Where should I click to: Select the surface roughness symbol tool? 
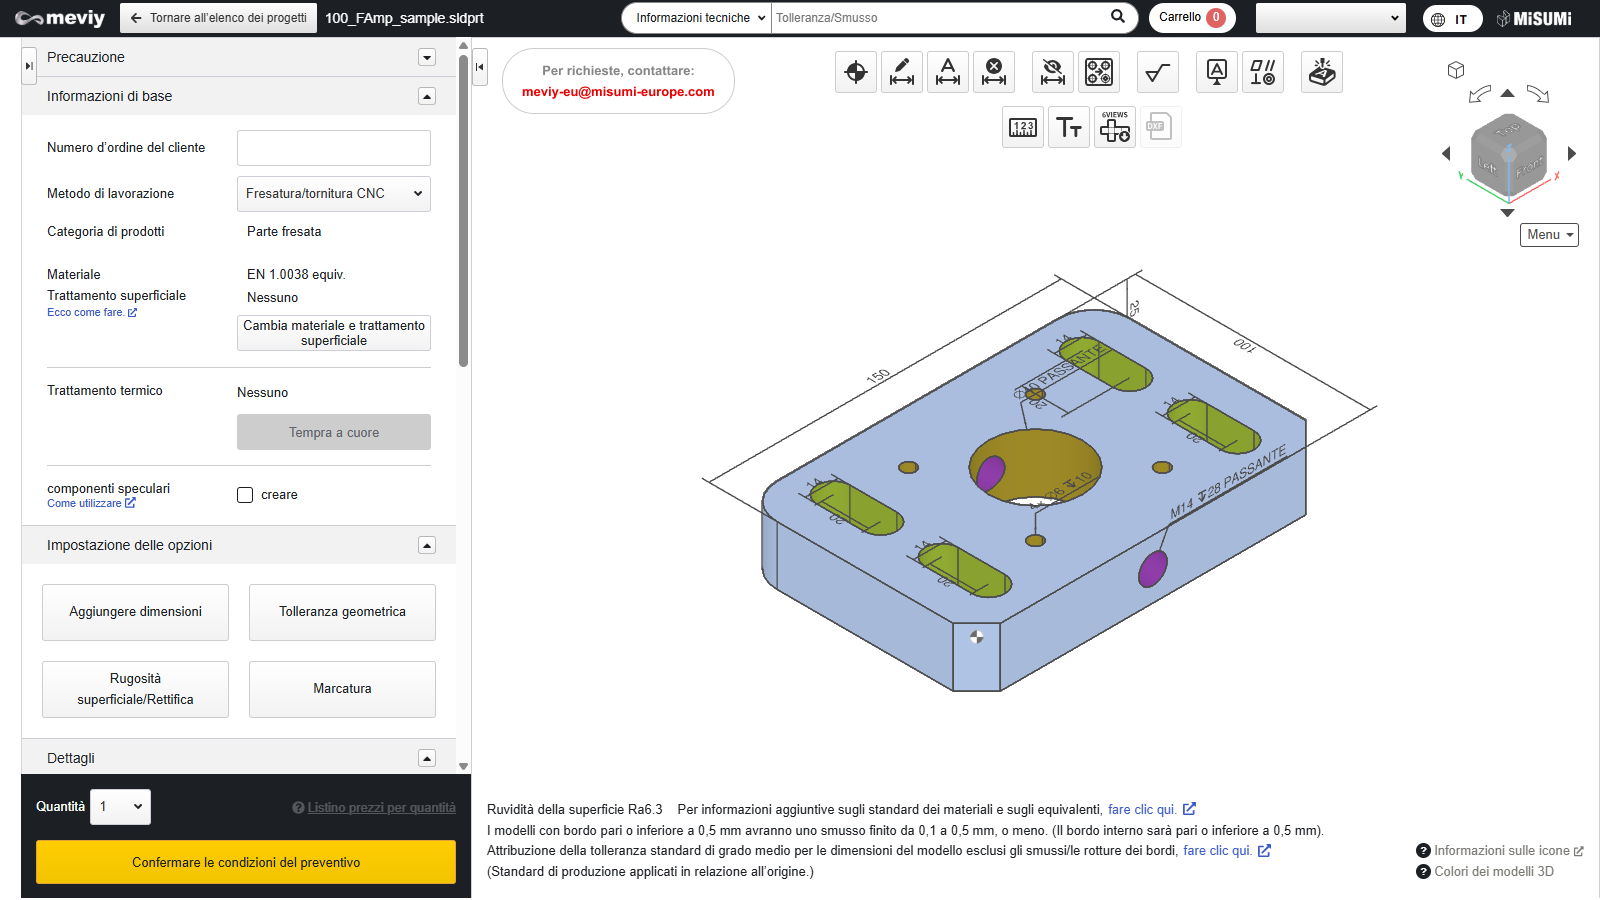click(x=1157, y=72)
